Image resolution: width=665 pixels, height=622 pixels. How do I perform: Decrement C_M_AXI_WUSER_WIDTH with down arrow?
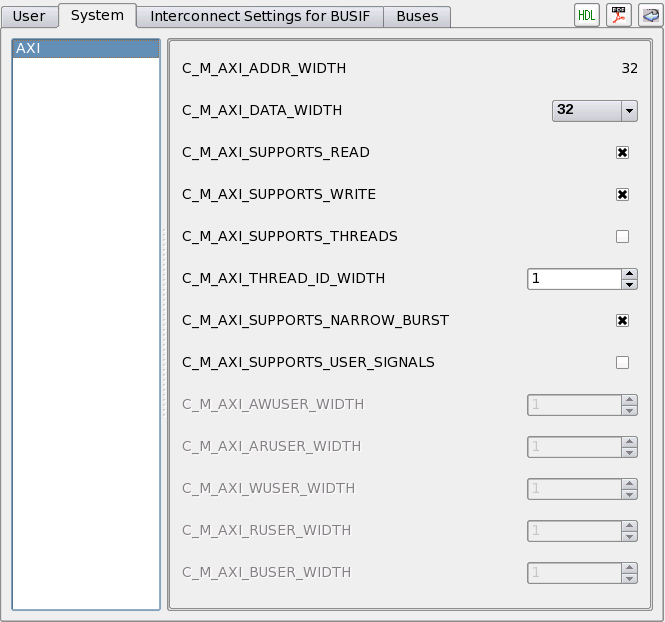(629, 494)
